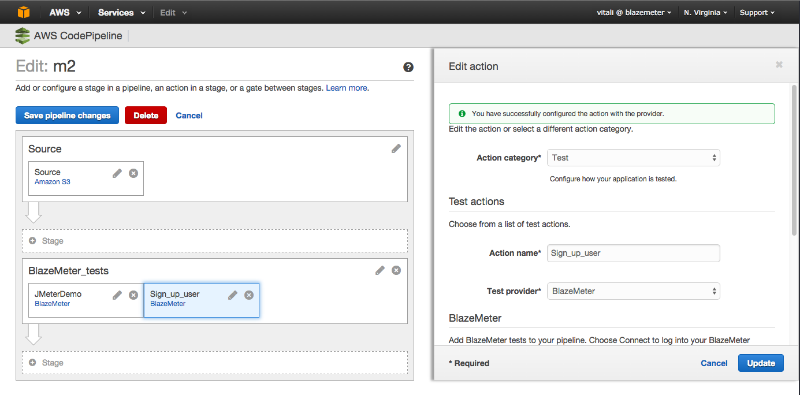Open the Action category dropdown
This screenshot has width=800, height=395.
pos(633,158)
